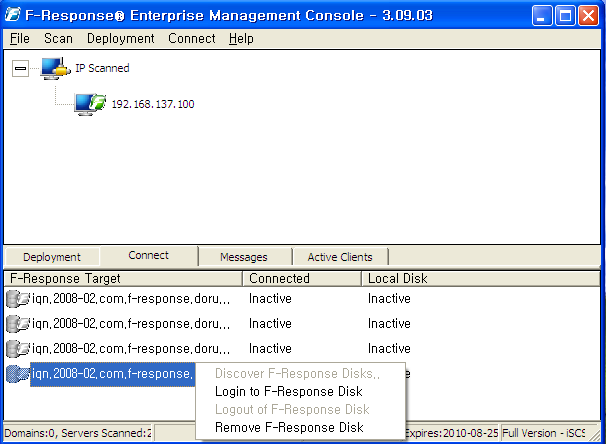Switch to the Messages tab
This screenshot has height=444, width=606.
243,257
